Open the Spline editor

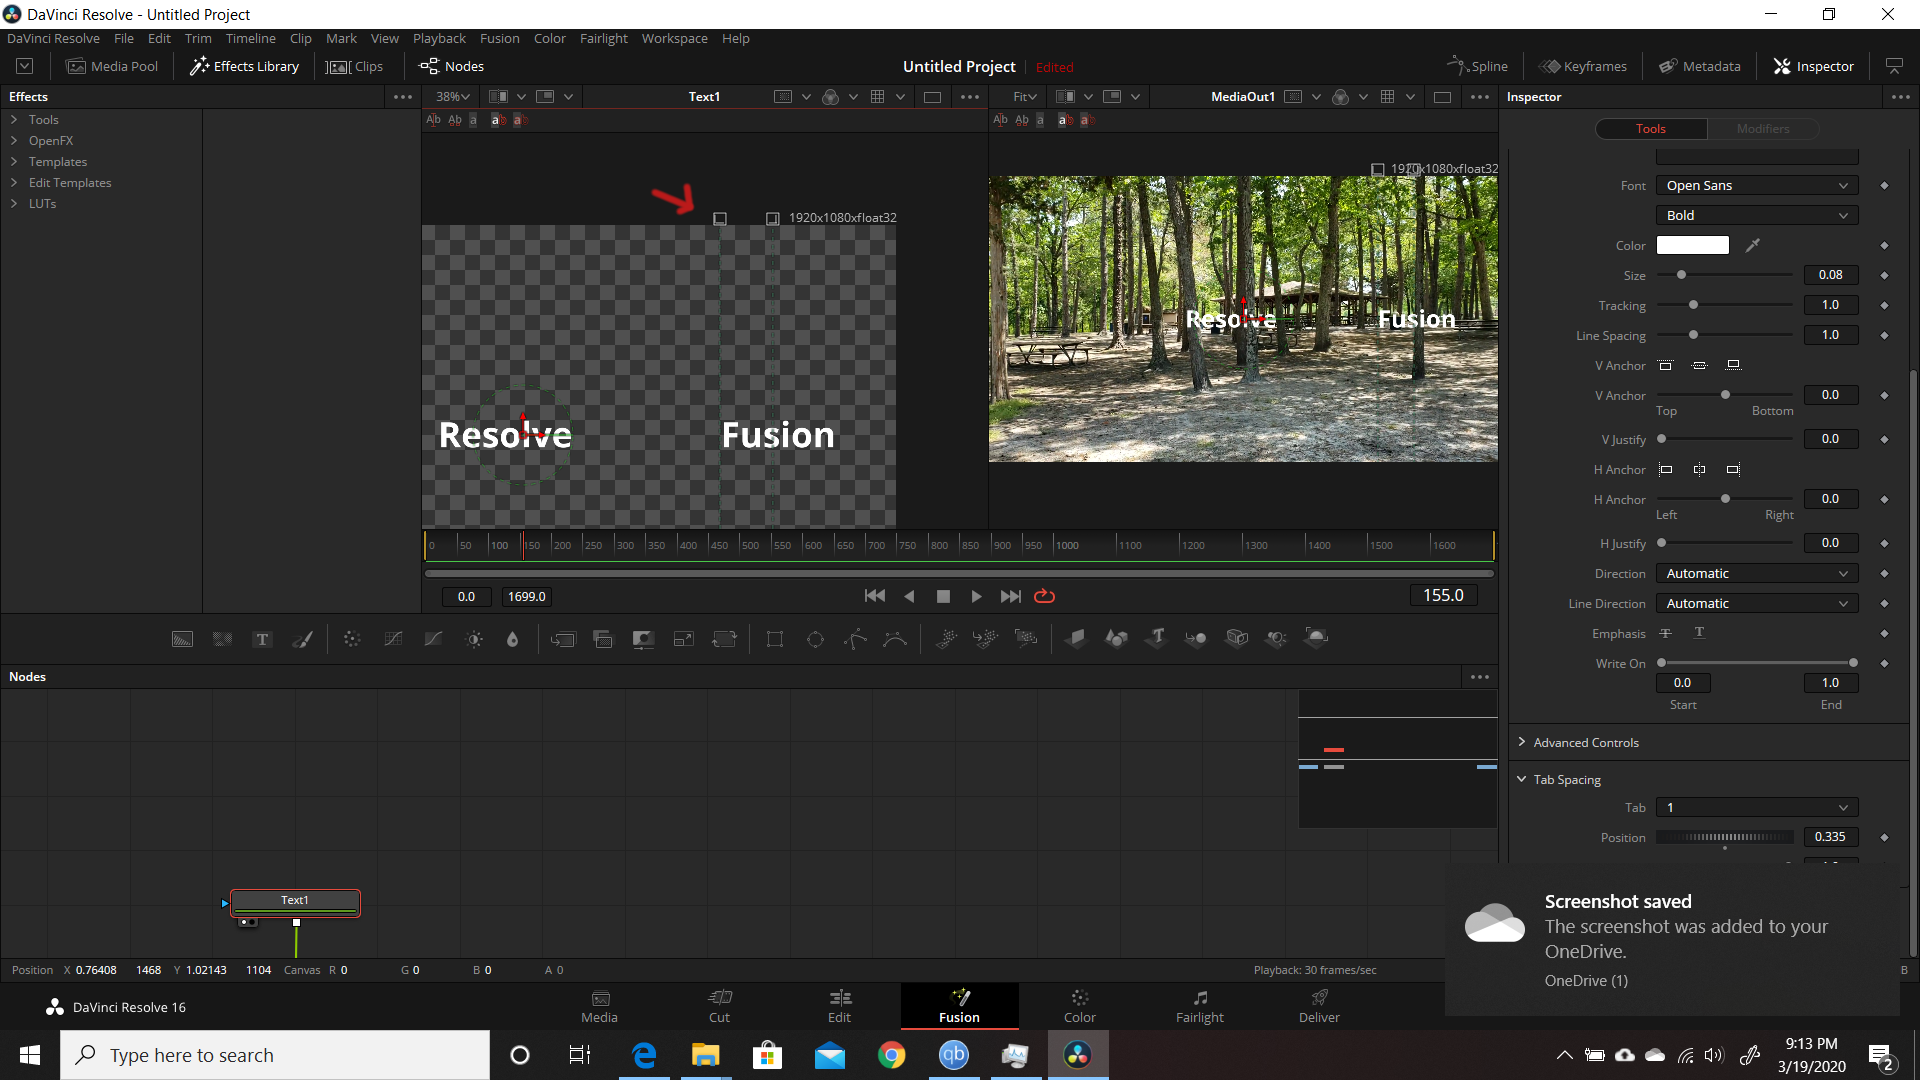pos(1477,66)
